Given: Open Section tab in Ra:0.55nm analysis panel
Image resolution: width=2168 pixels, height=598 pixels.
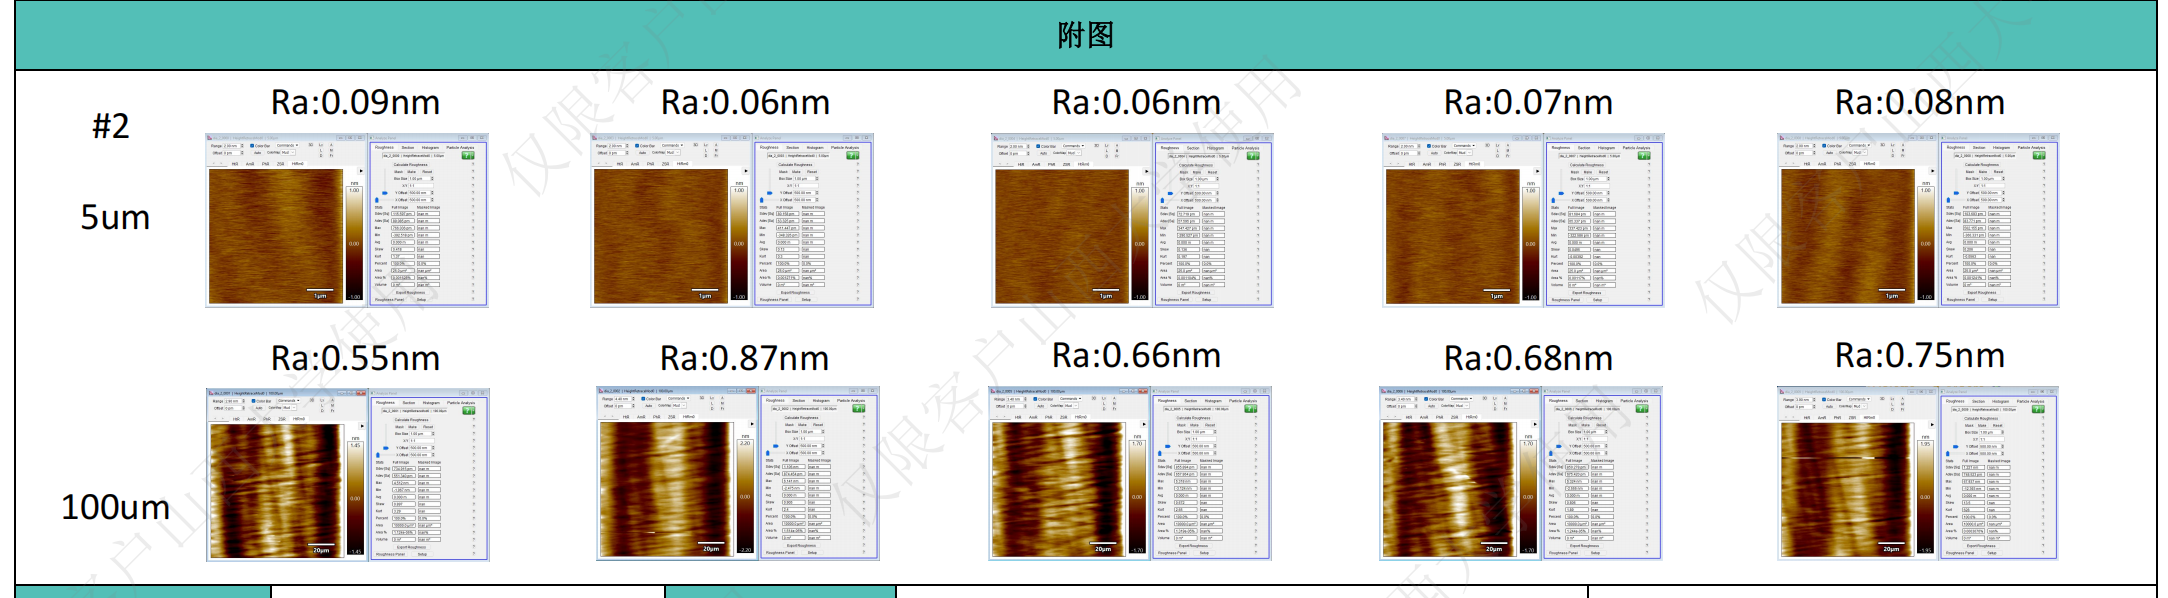Looking at the screenshot, I should 408,403.
